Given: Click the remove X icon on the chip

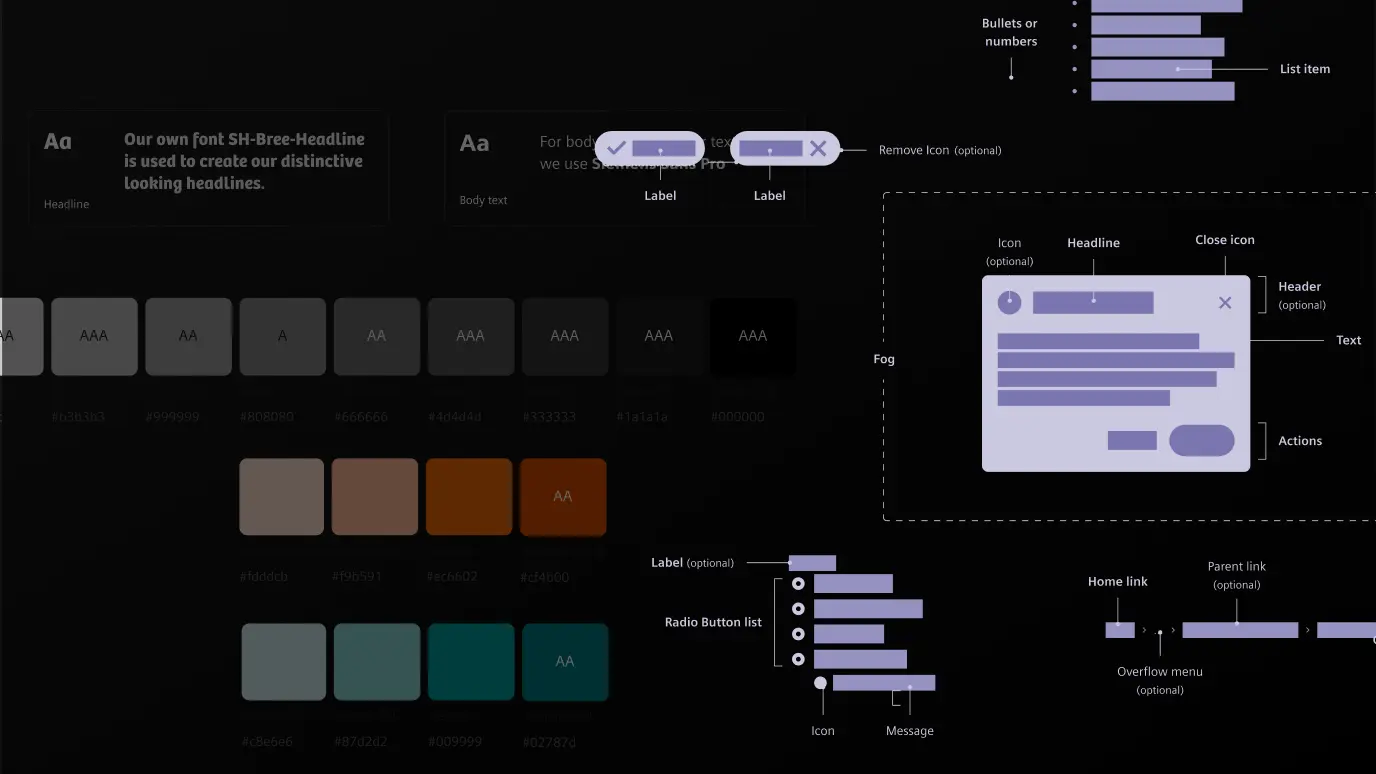Looking at the screenshot, I should click(818, 149).
